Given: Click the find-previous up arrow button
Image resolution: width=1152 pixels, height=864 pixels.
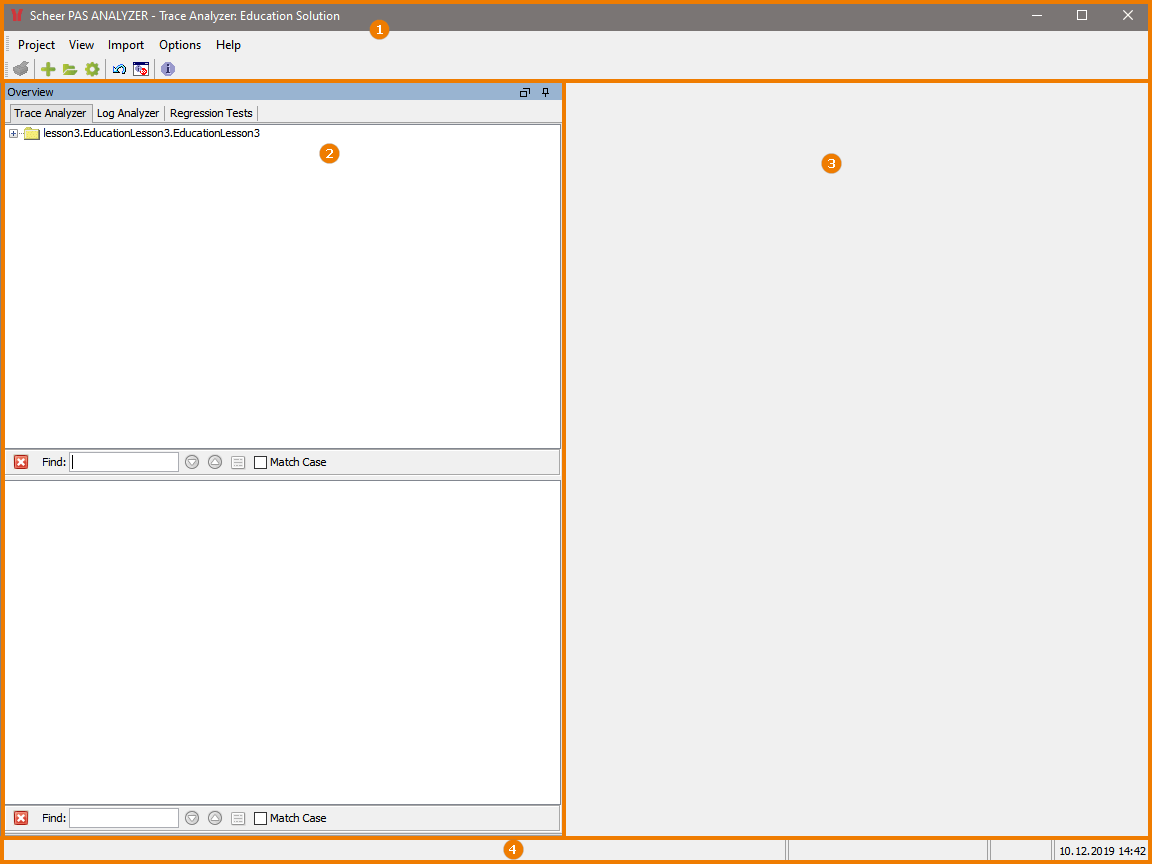Looking at the screenshot, I should point(215,461).
